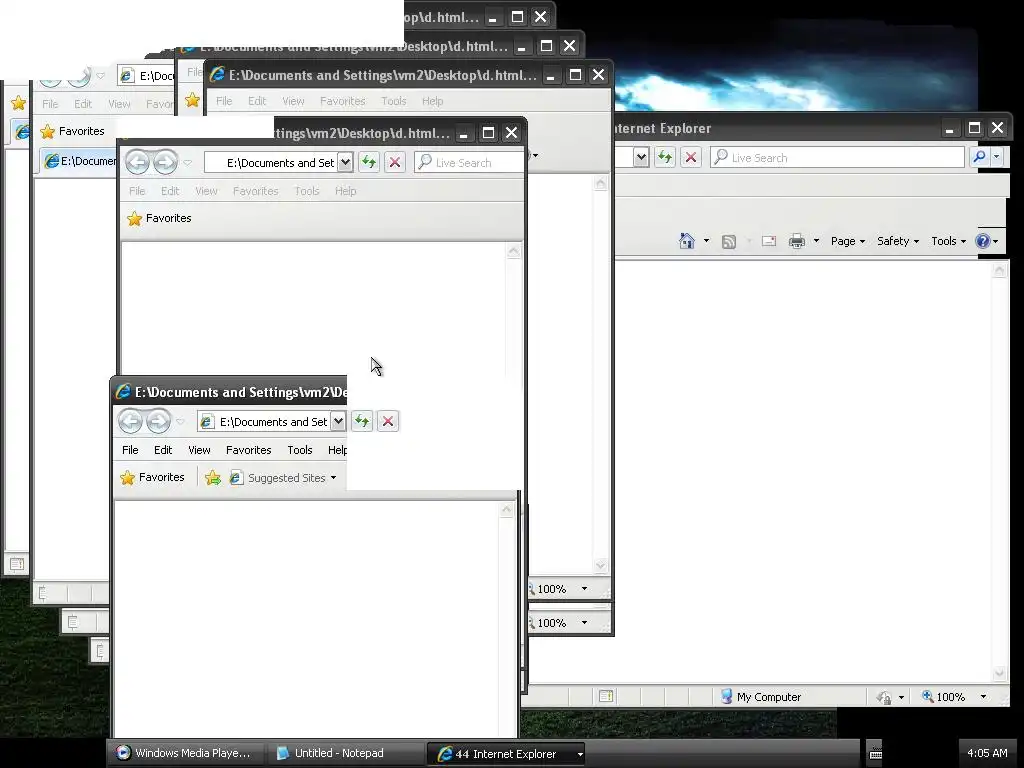Image resolution: width=1024 pixels, height=768 pixels.
Task: Open the search provider dropdown arrow
Action: point(997,157)
